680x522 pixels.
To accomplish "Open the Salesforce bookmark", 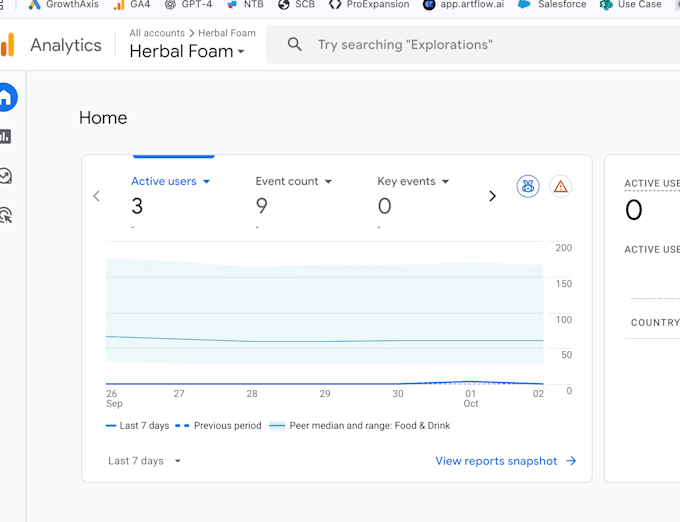I will (x=554, y=5).
